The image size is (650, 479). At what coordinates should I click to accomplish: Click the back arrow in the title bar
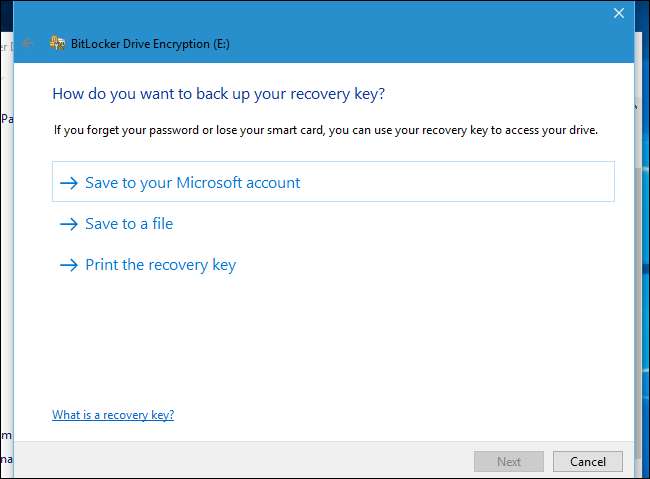tap(28, 43)
